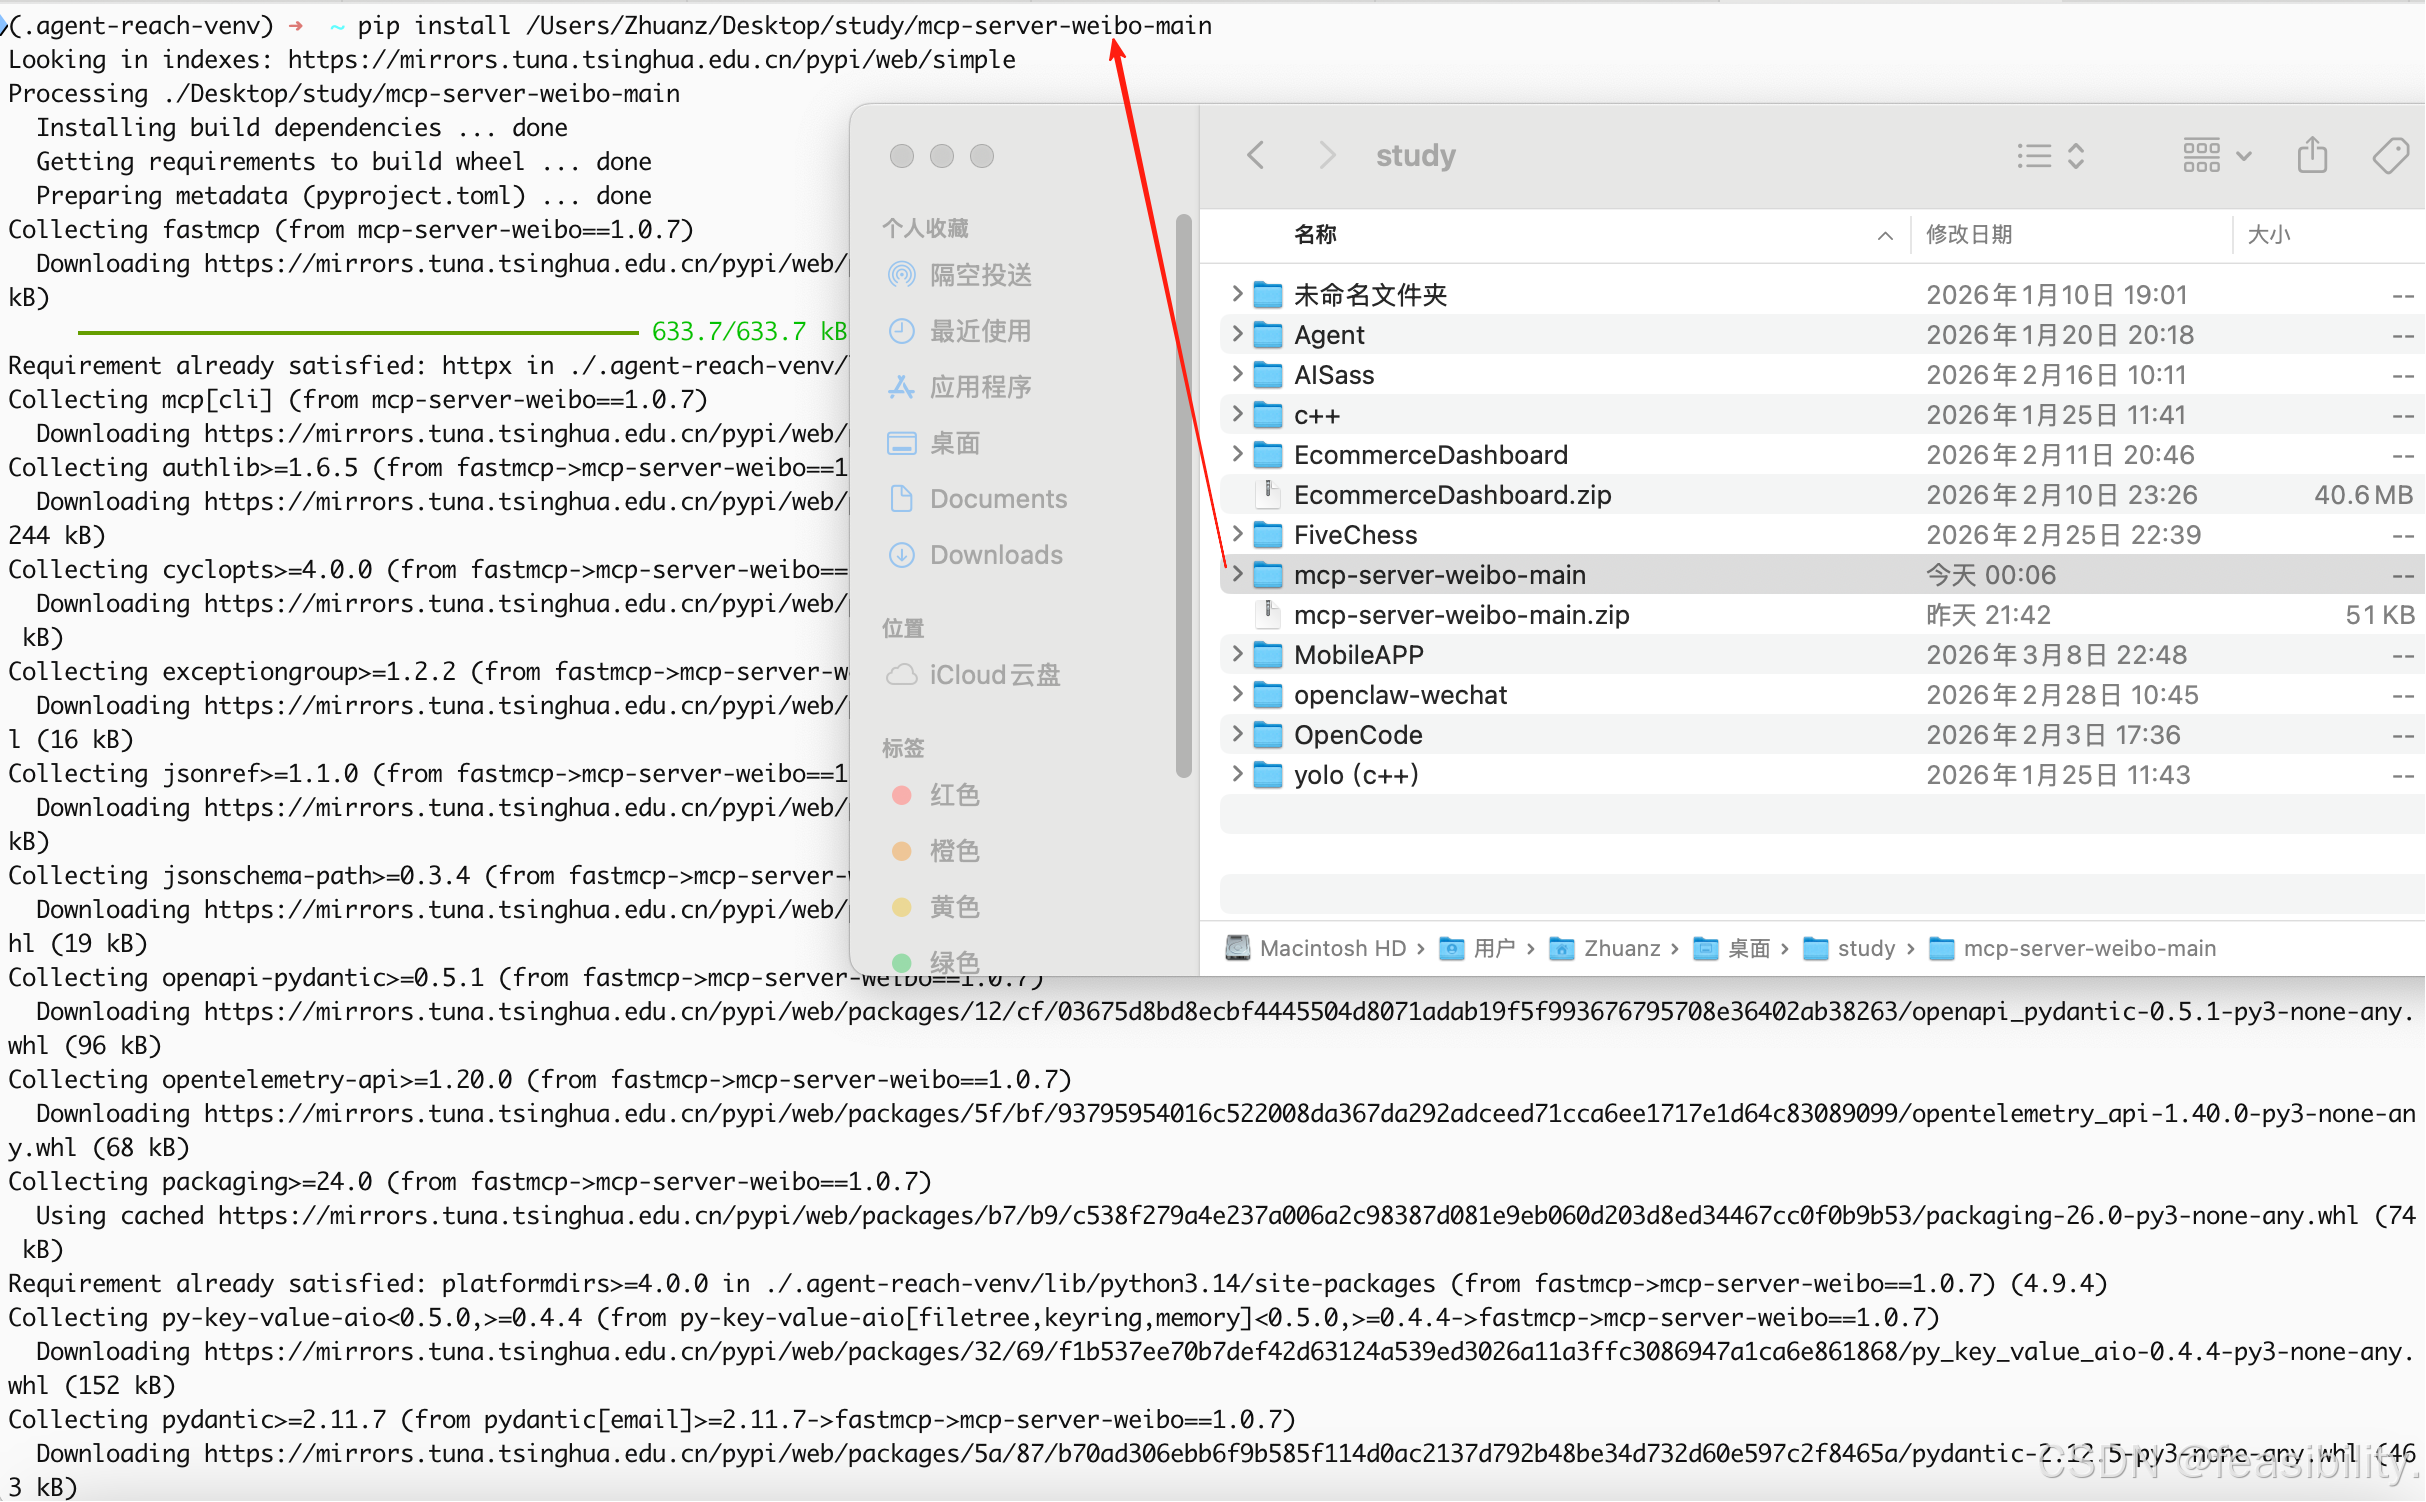
Task: Go to Downloads in sidebar
Action: tap(995, 555)
